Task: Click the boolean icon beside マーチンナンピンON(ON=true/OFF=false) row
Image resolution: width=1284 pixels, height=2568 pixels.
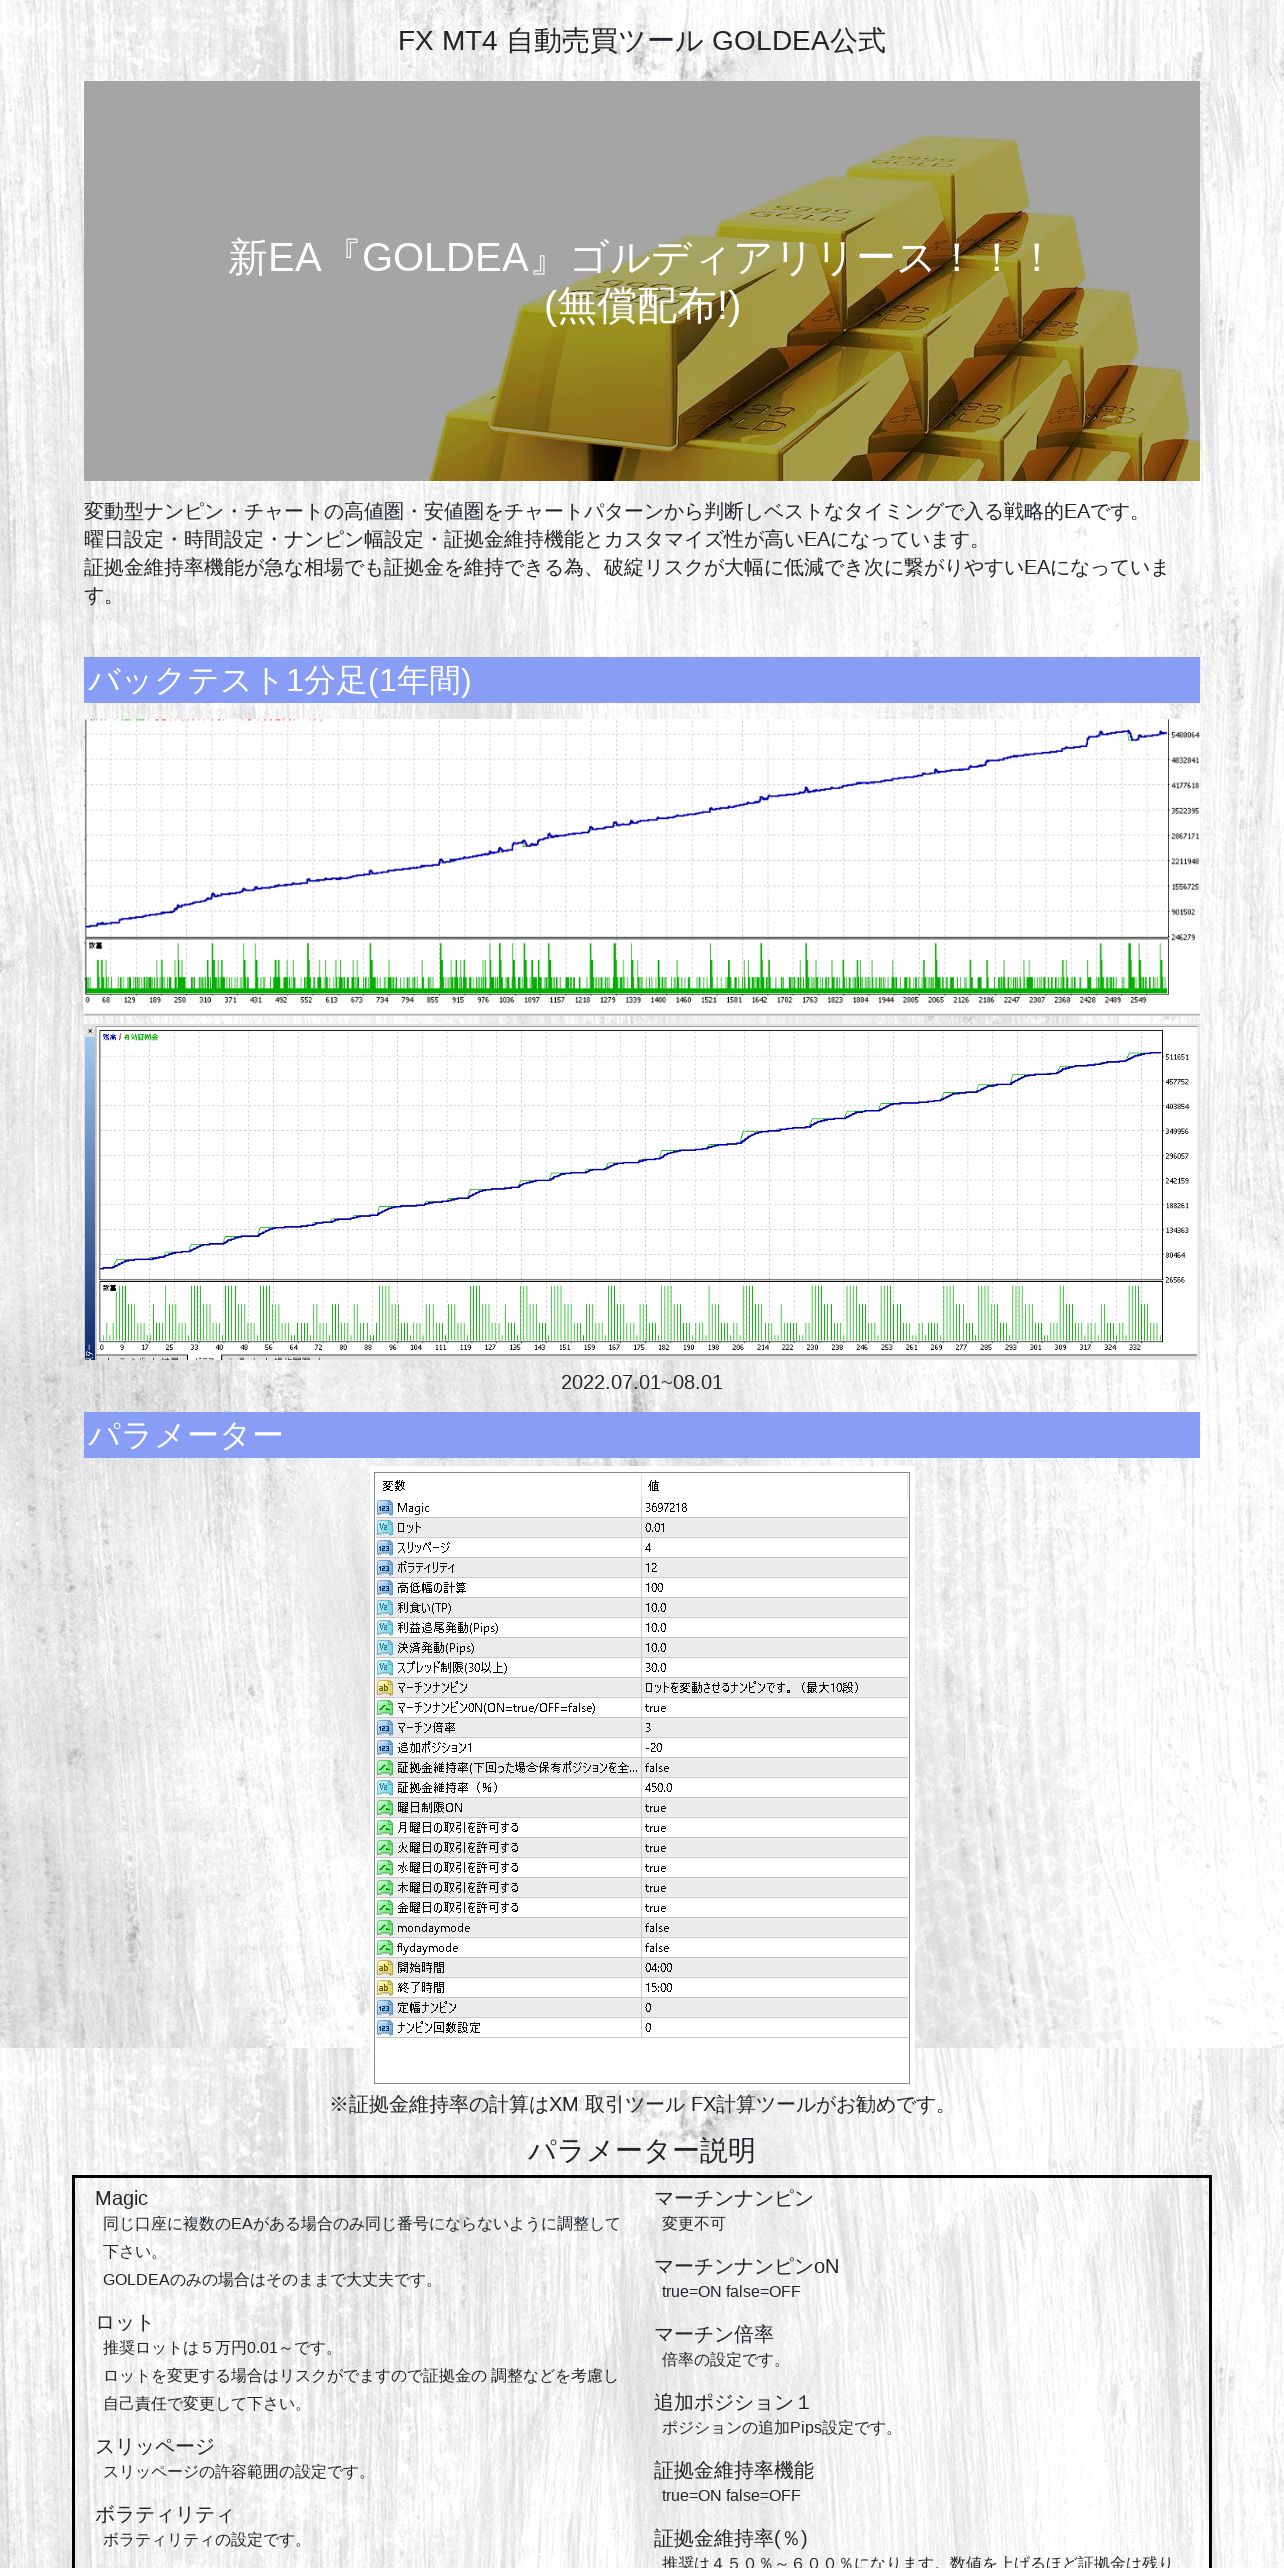Action: (x=384, y=1708)
